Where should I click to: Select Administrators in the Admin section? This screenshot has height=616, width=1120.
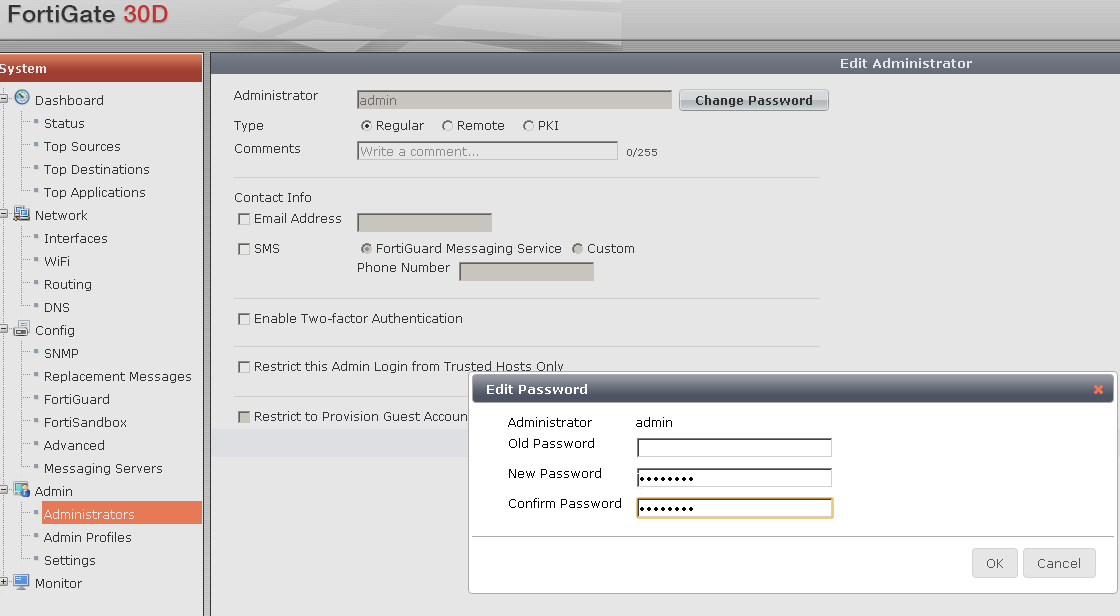coord(121,514)
